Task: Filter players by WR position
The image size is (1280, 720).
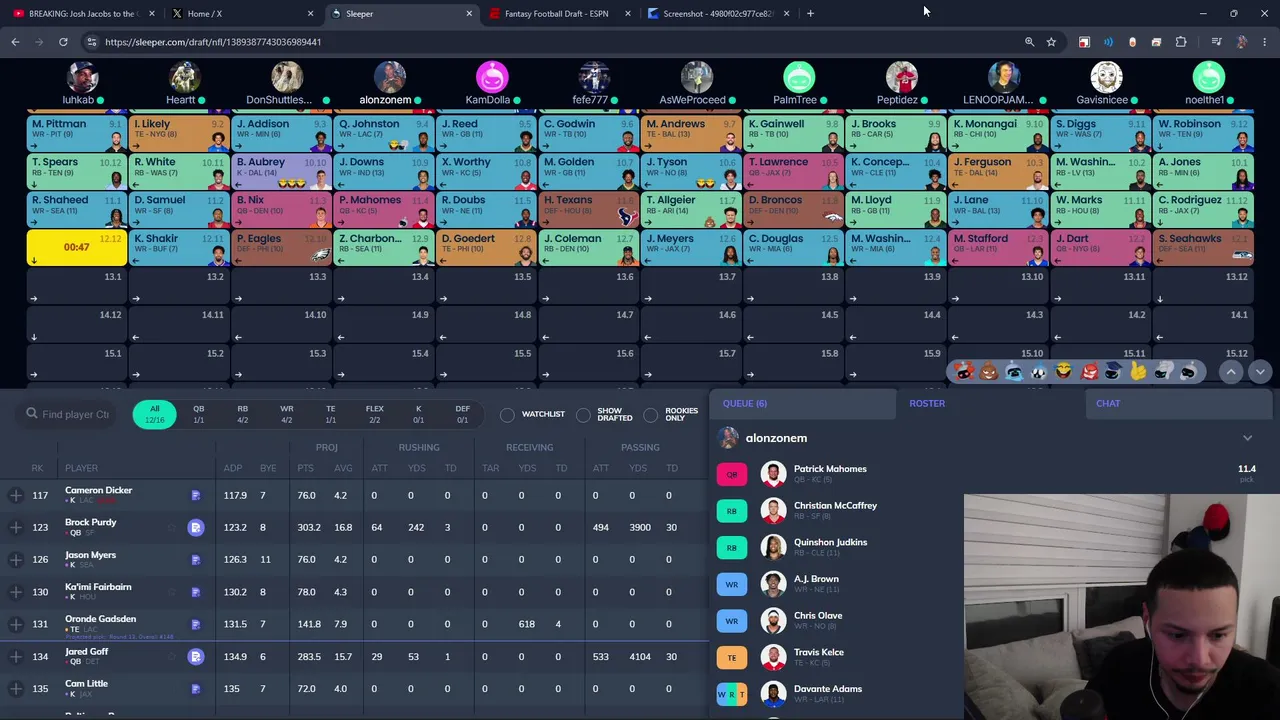Action: tap(287, 414)
